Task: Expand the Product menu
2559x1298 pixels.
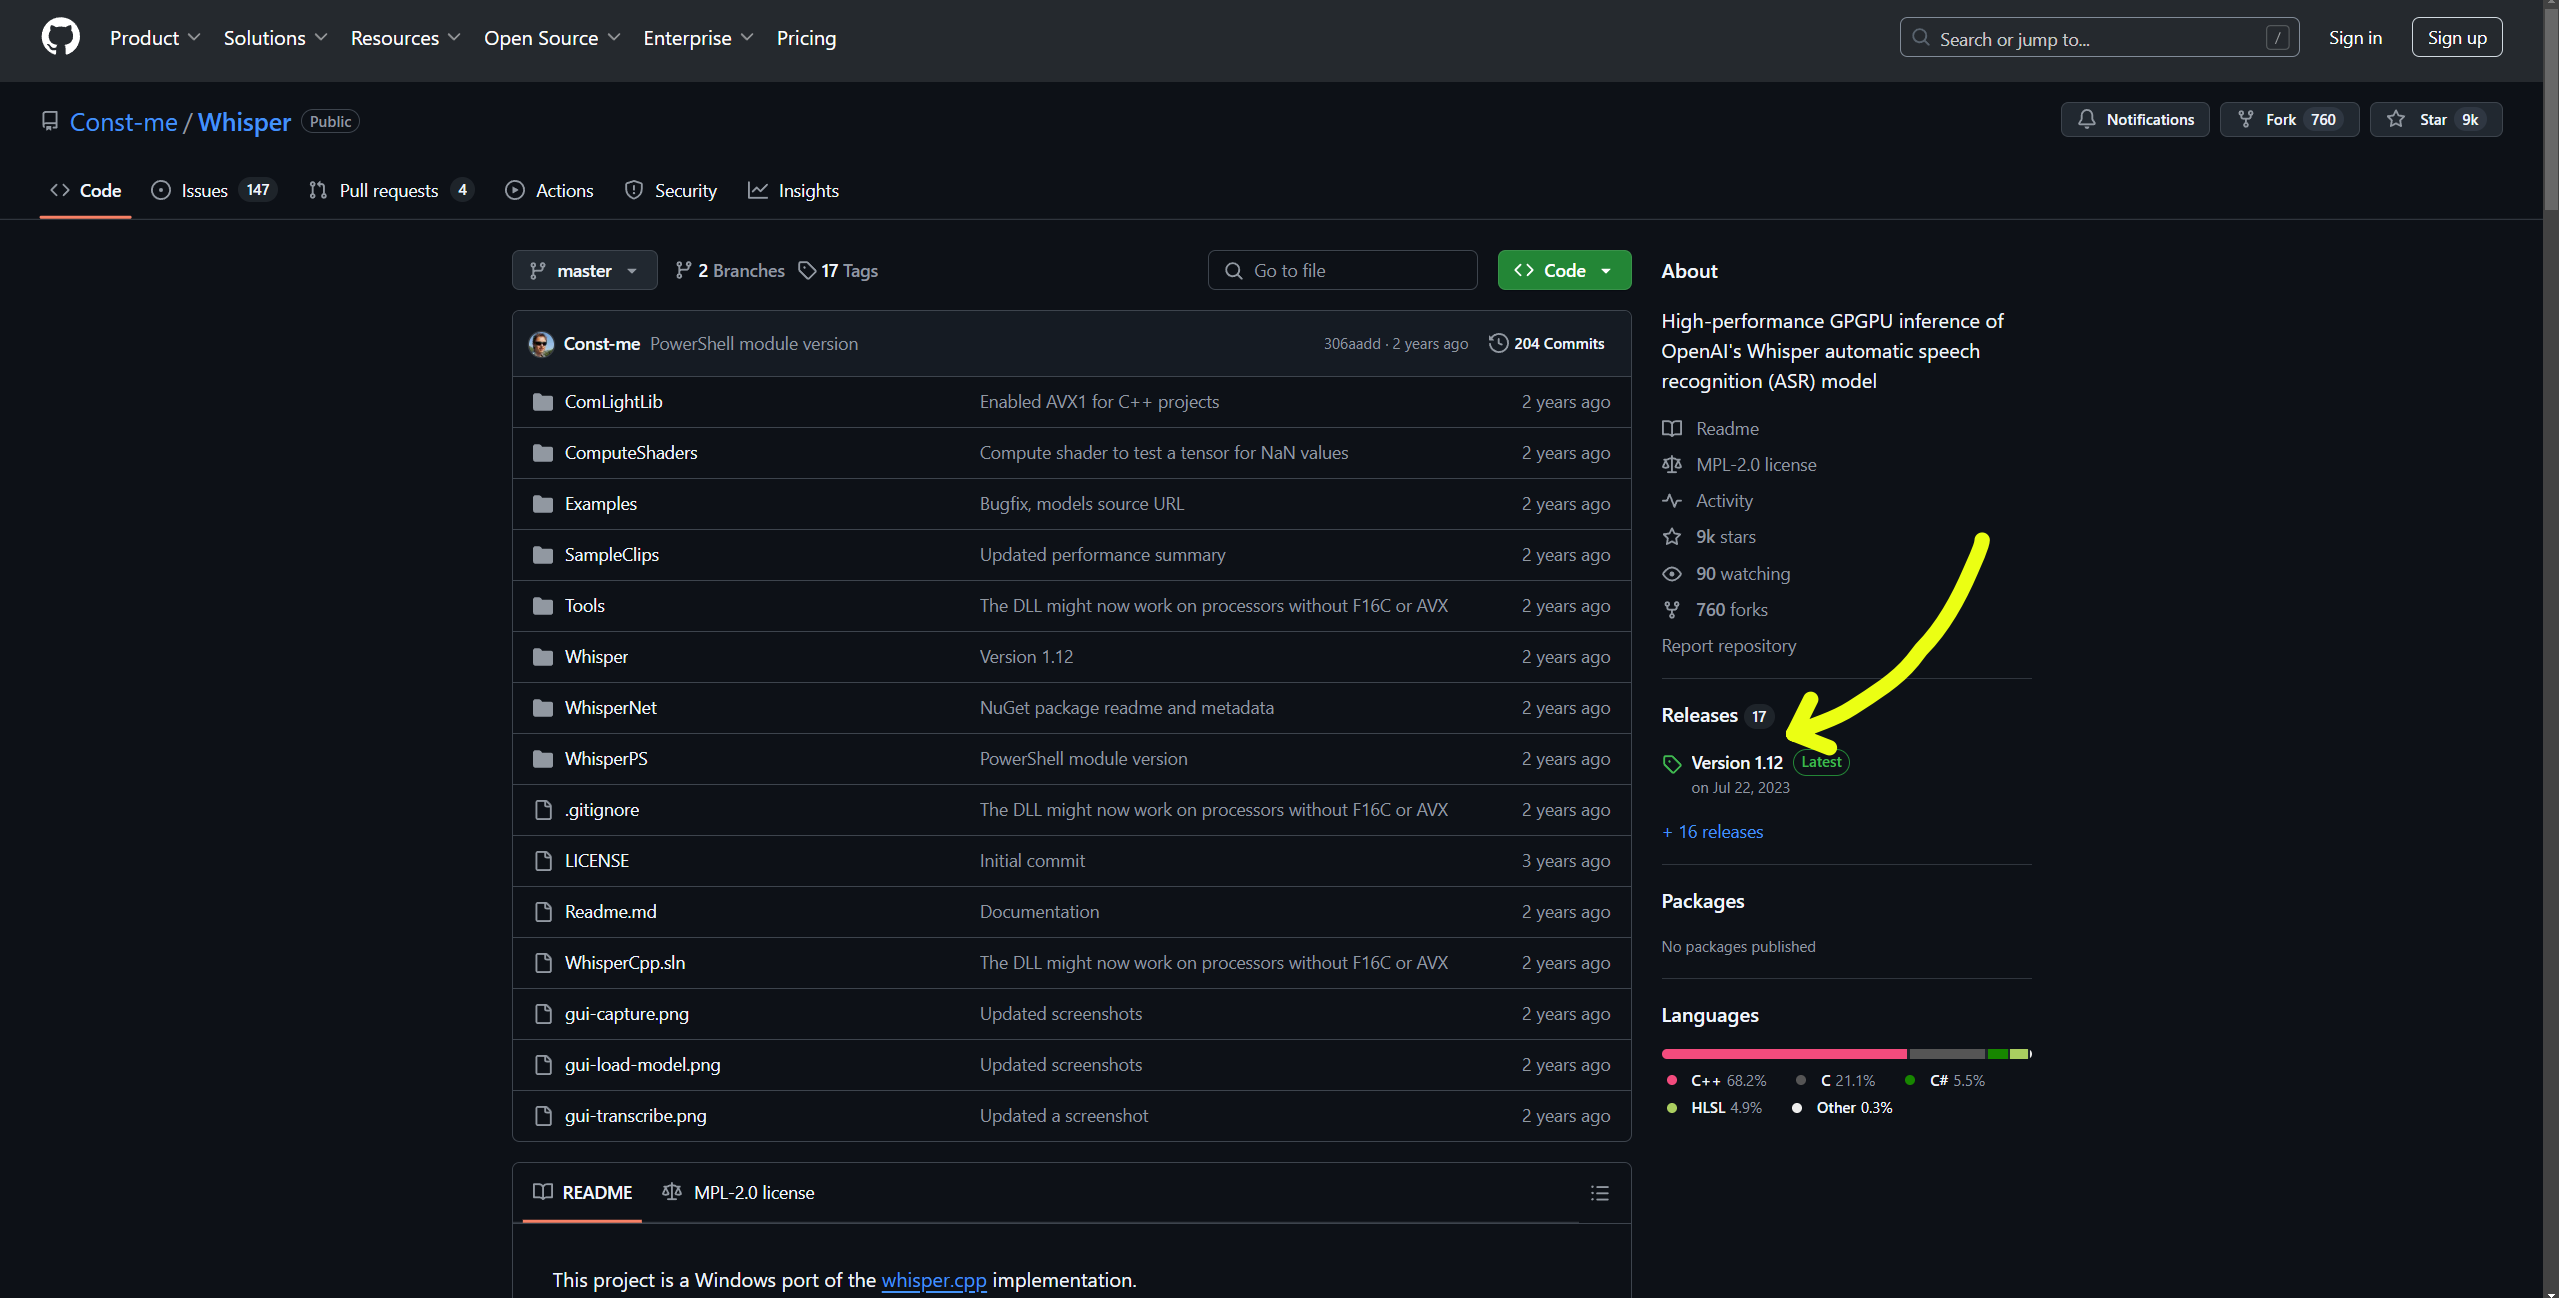Action: [x=155, y=38]
